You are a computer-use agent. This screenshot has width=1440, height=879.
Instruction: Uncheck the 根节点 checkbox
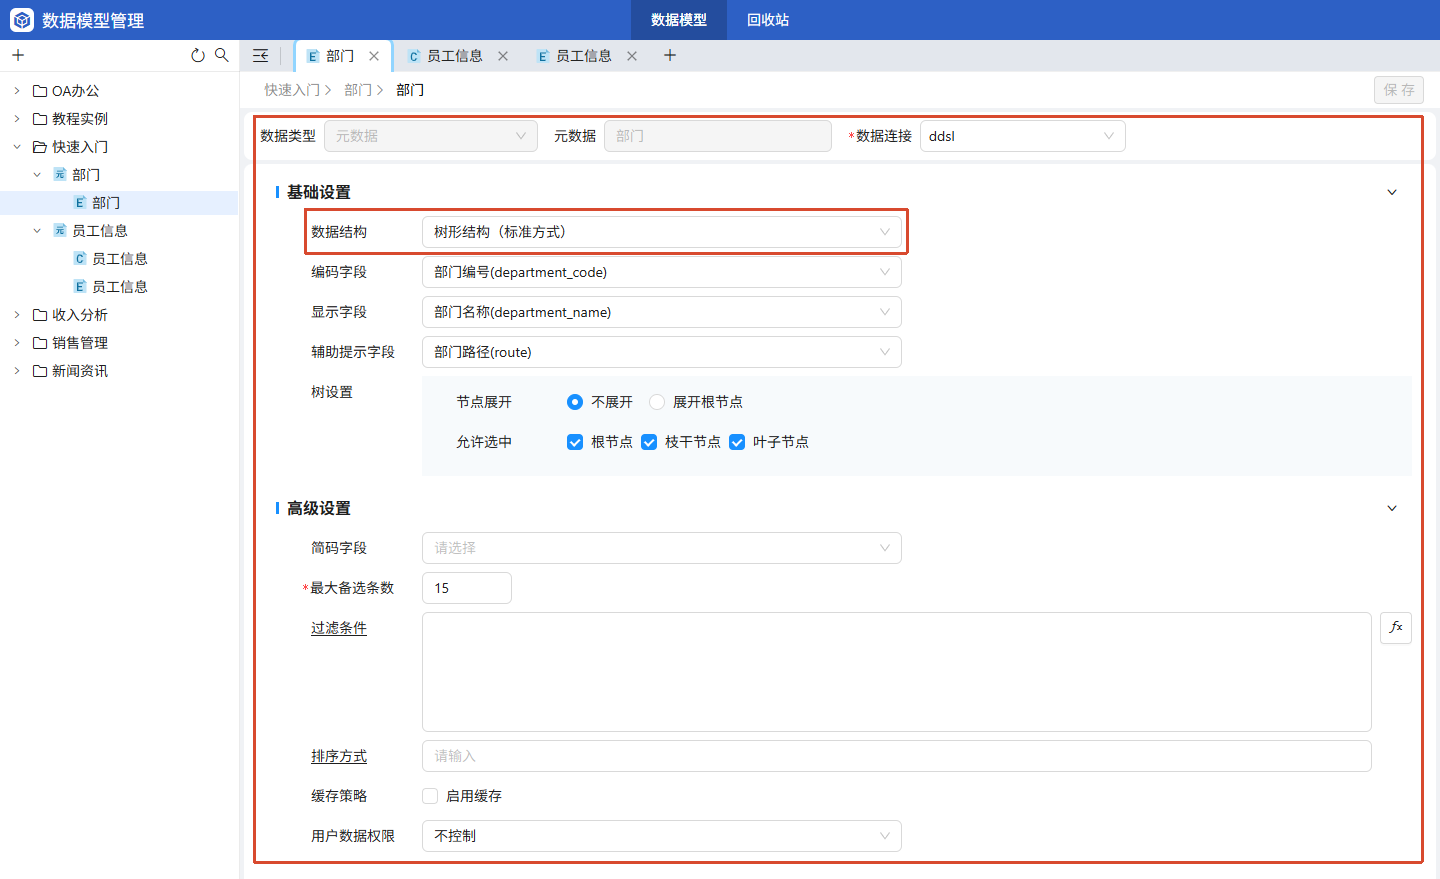(575, 442)
